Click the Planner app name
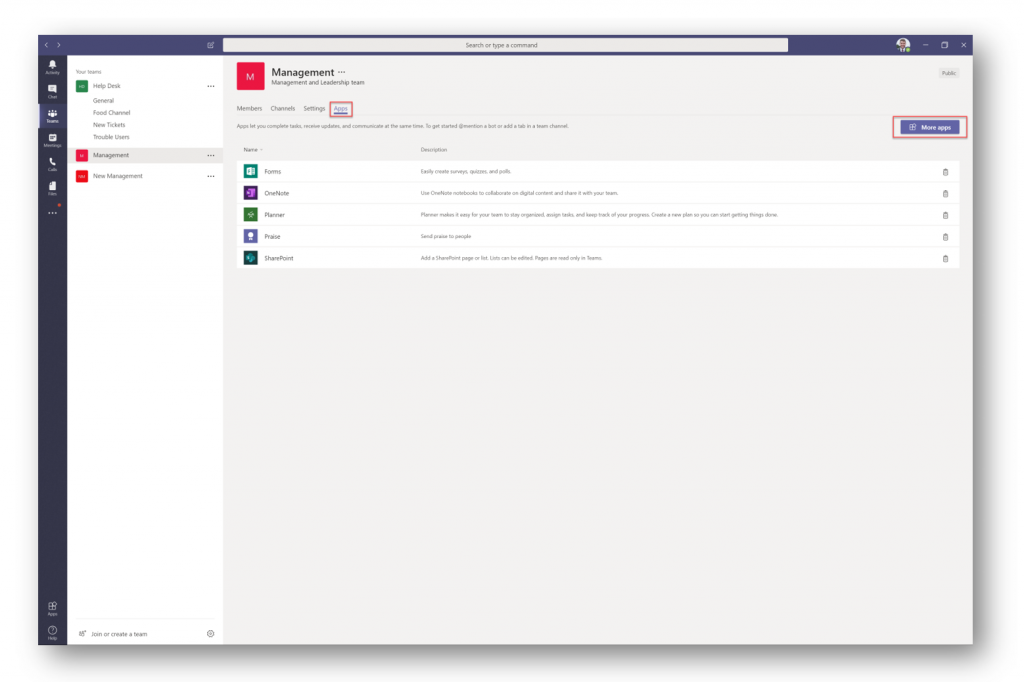The width and height of the screenshot is (1024, 682). [x=274, y=215]
